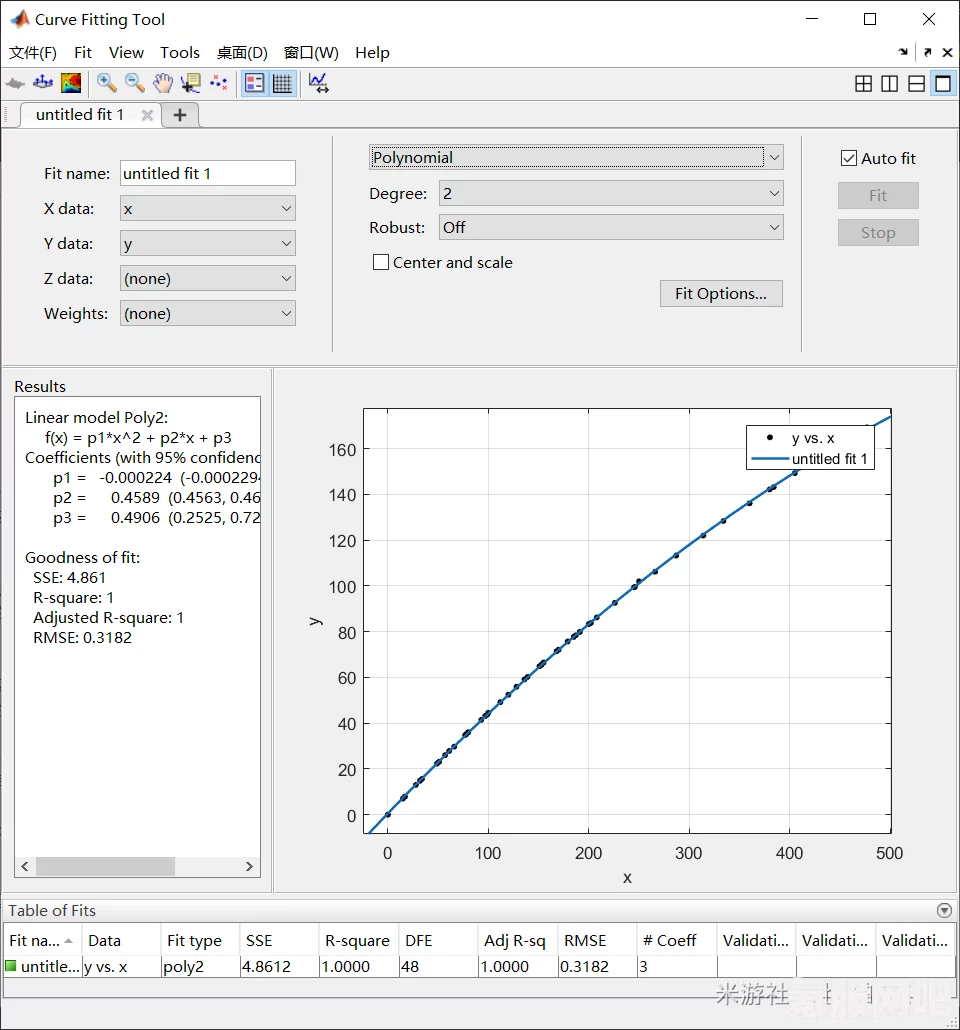The width and height of the screenshot is (960, 1030).
Task: Open the Help menu
Action: [373, 53]
